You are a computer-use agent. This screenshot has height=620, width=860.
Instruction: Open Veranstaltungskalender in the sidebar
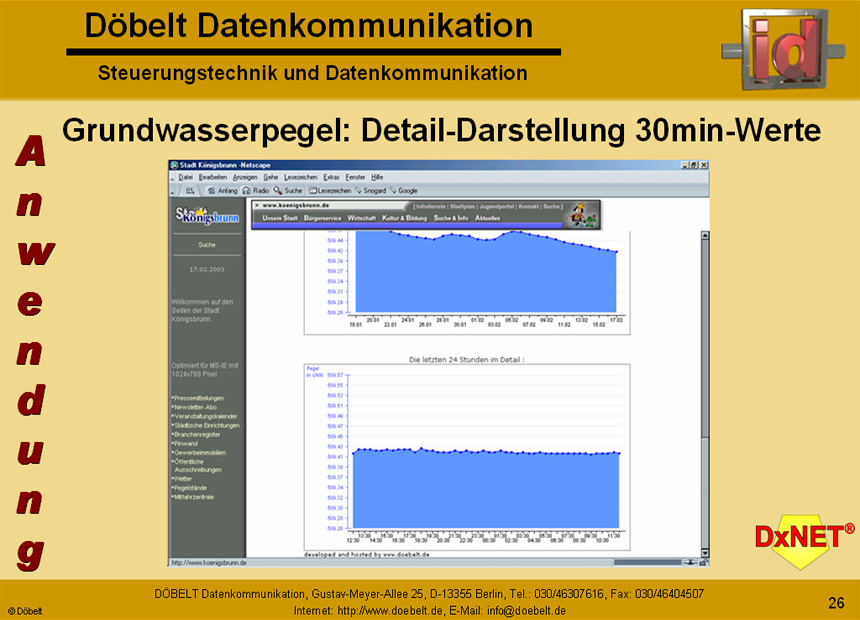point(205,416)
